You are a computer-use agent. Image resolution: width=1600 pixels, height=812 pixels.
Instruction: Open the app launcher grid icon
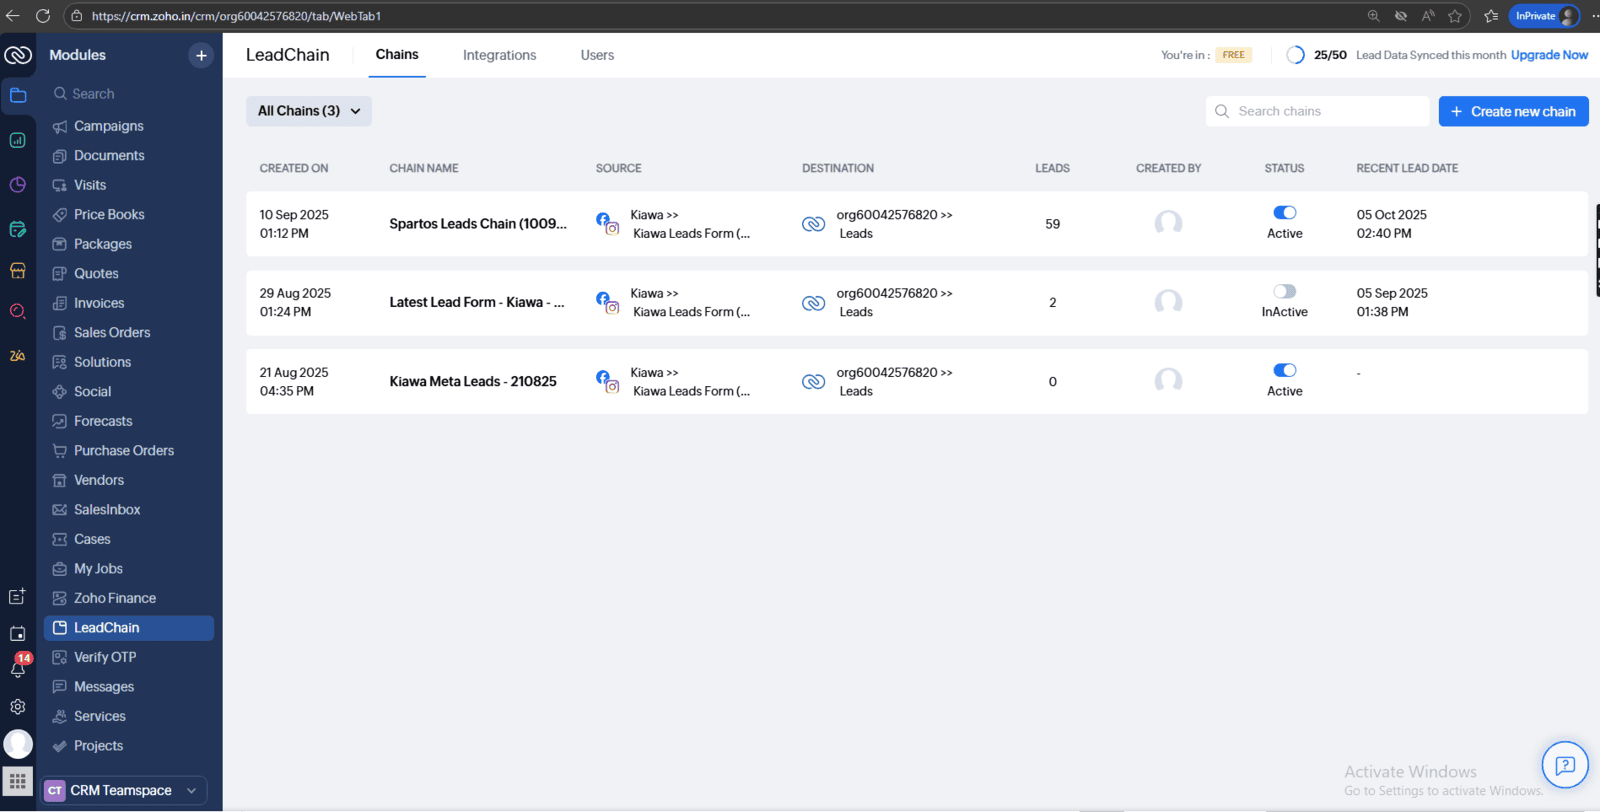tap(18, 781)
